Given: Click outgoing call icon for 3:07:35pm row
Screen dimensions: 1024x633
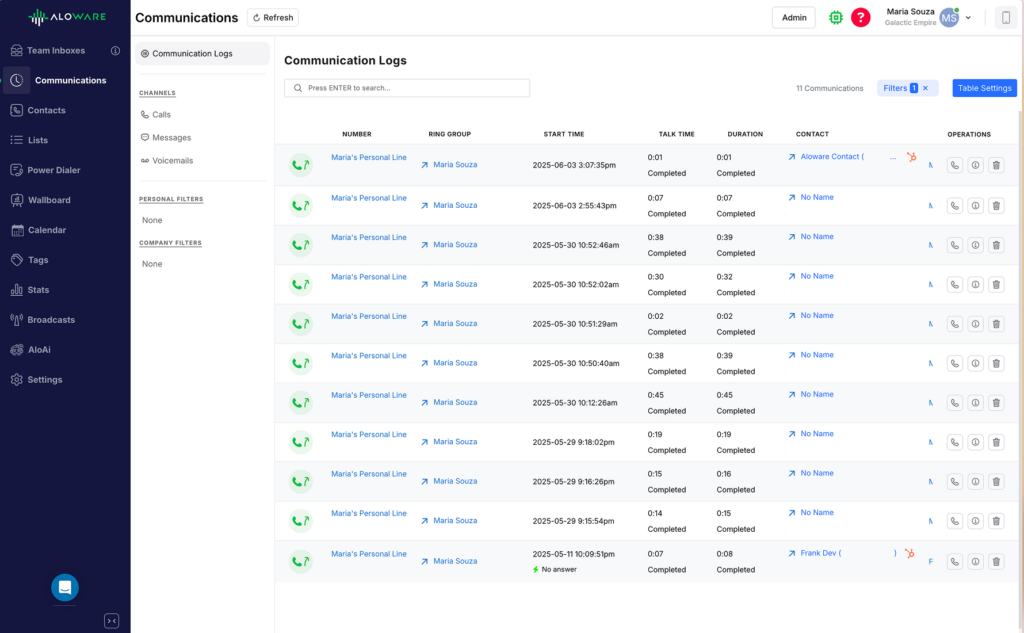Looking at the screenshot, I should 300,165.
